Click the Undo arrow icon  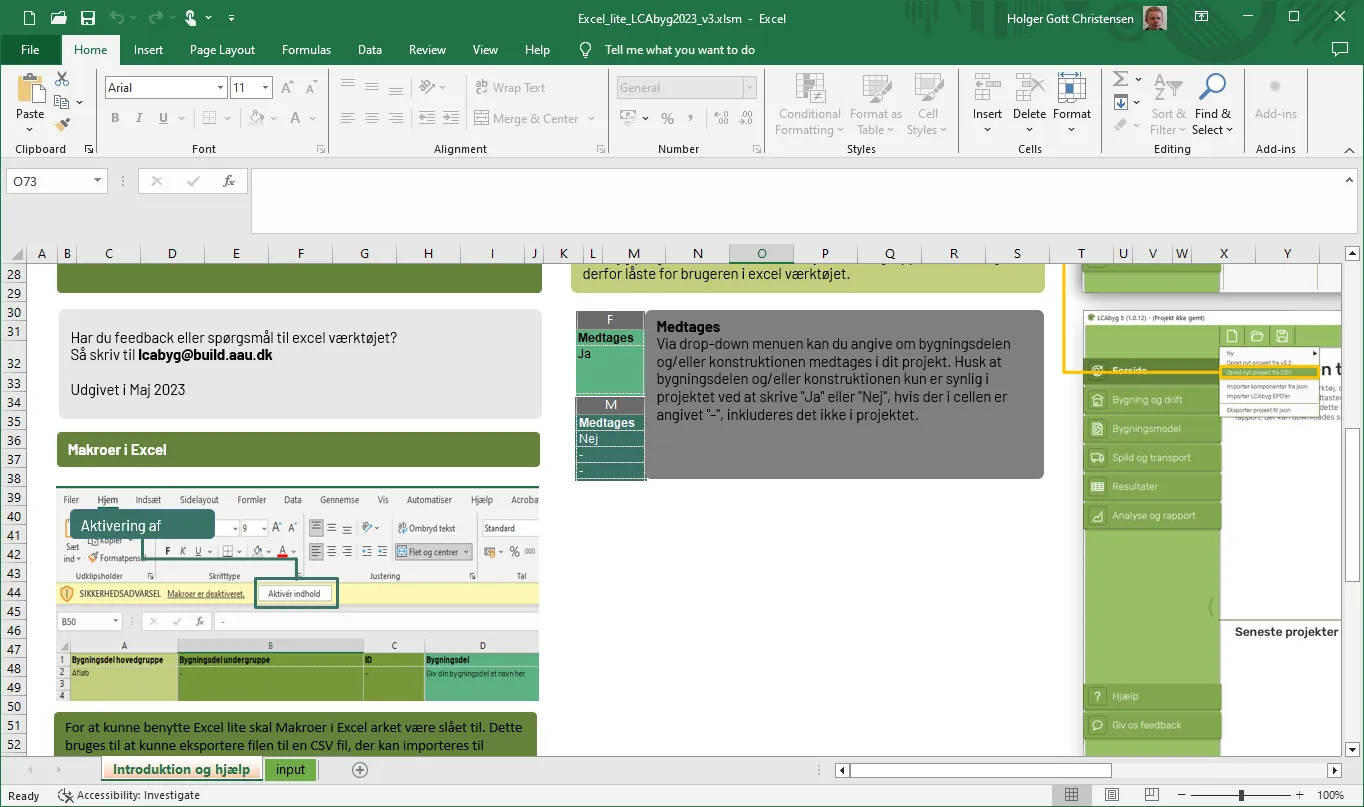click(117, 18)
